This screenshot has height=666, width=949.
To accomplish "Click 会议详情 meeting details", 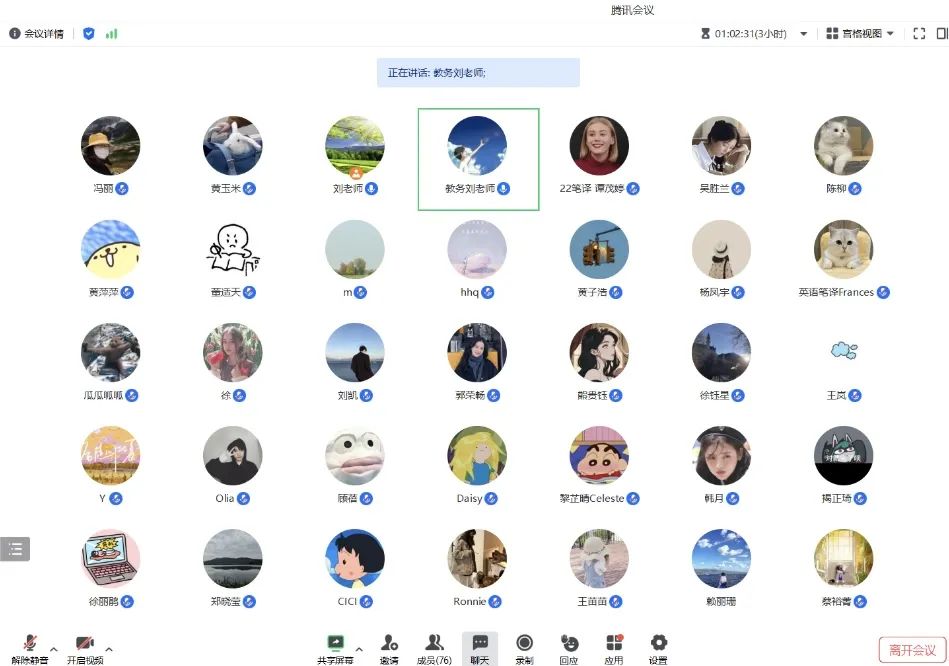I will point(37,33).
